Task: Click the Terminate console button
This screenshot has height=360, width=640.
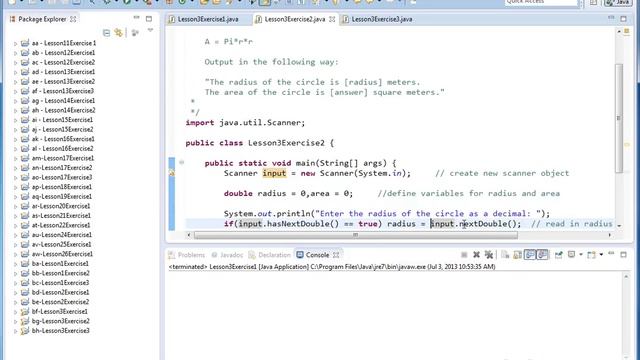Action: click(464, 255)
